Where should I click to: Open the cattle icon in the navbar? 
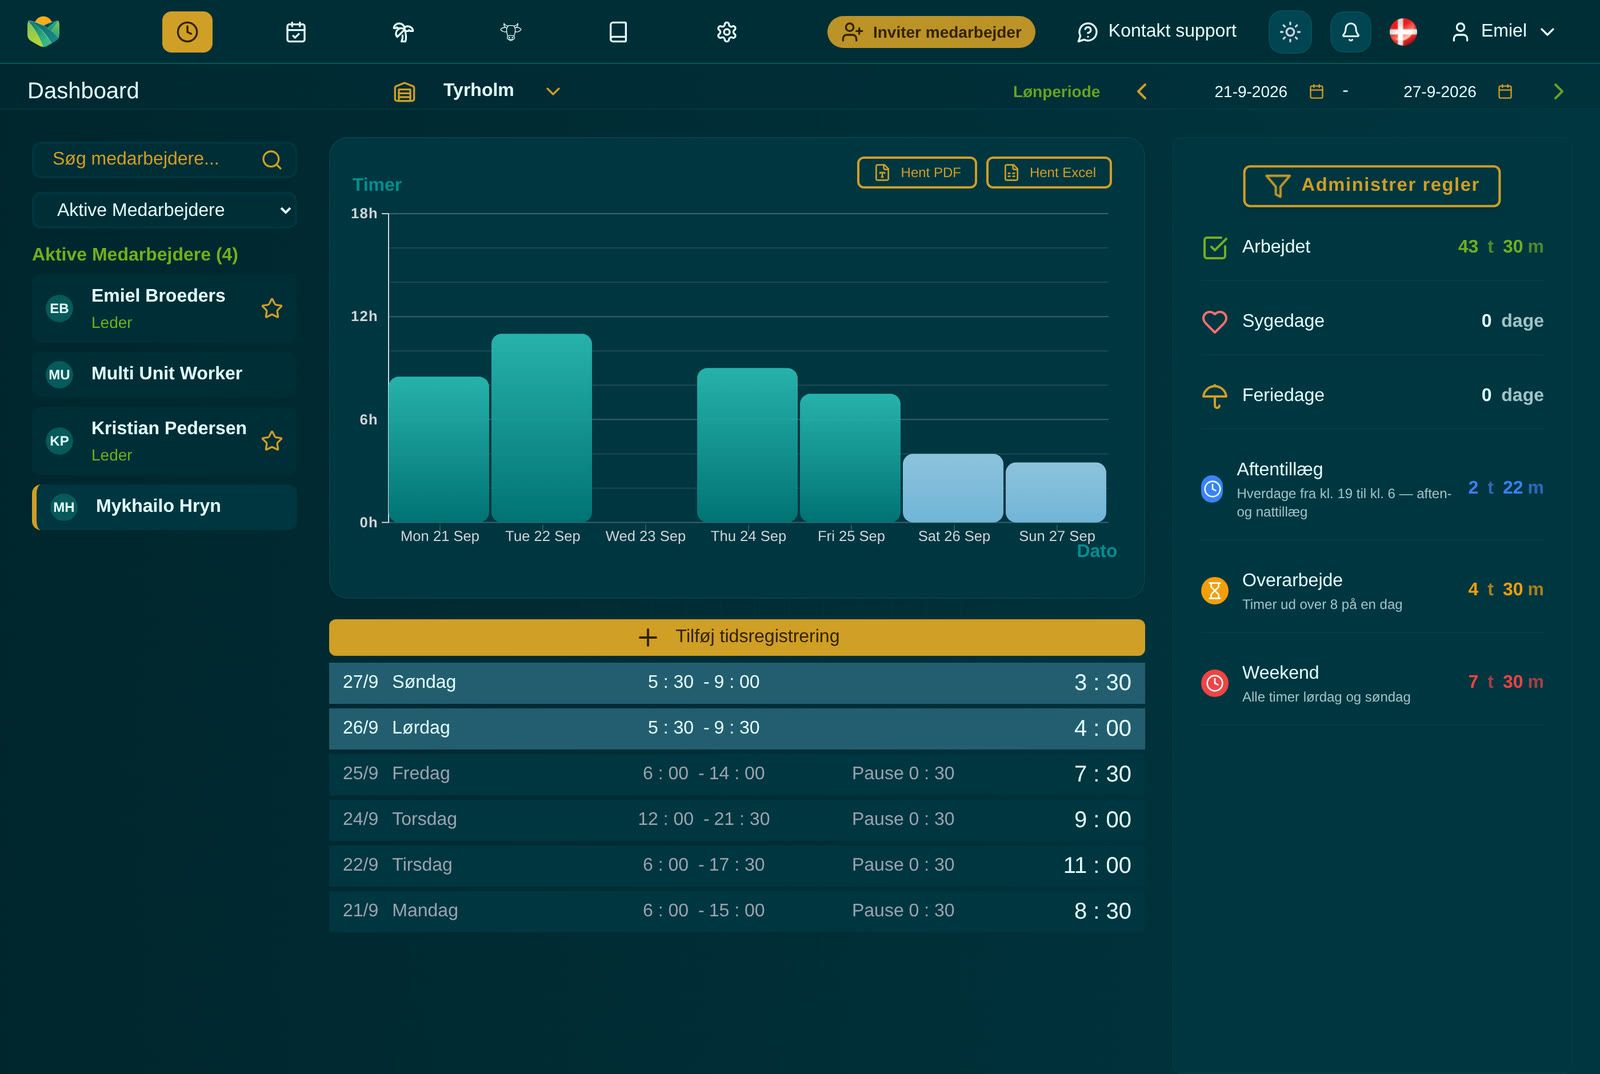point(511,32)
